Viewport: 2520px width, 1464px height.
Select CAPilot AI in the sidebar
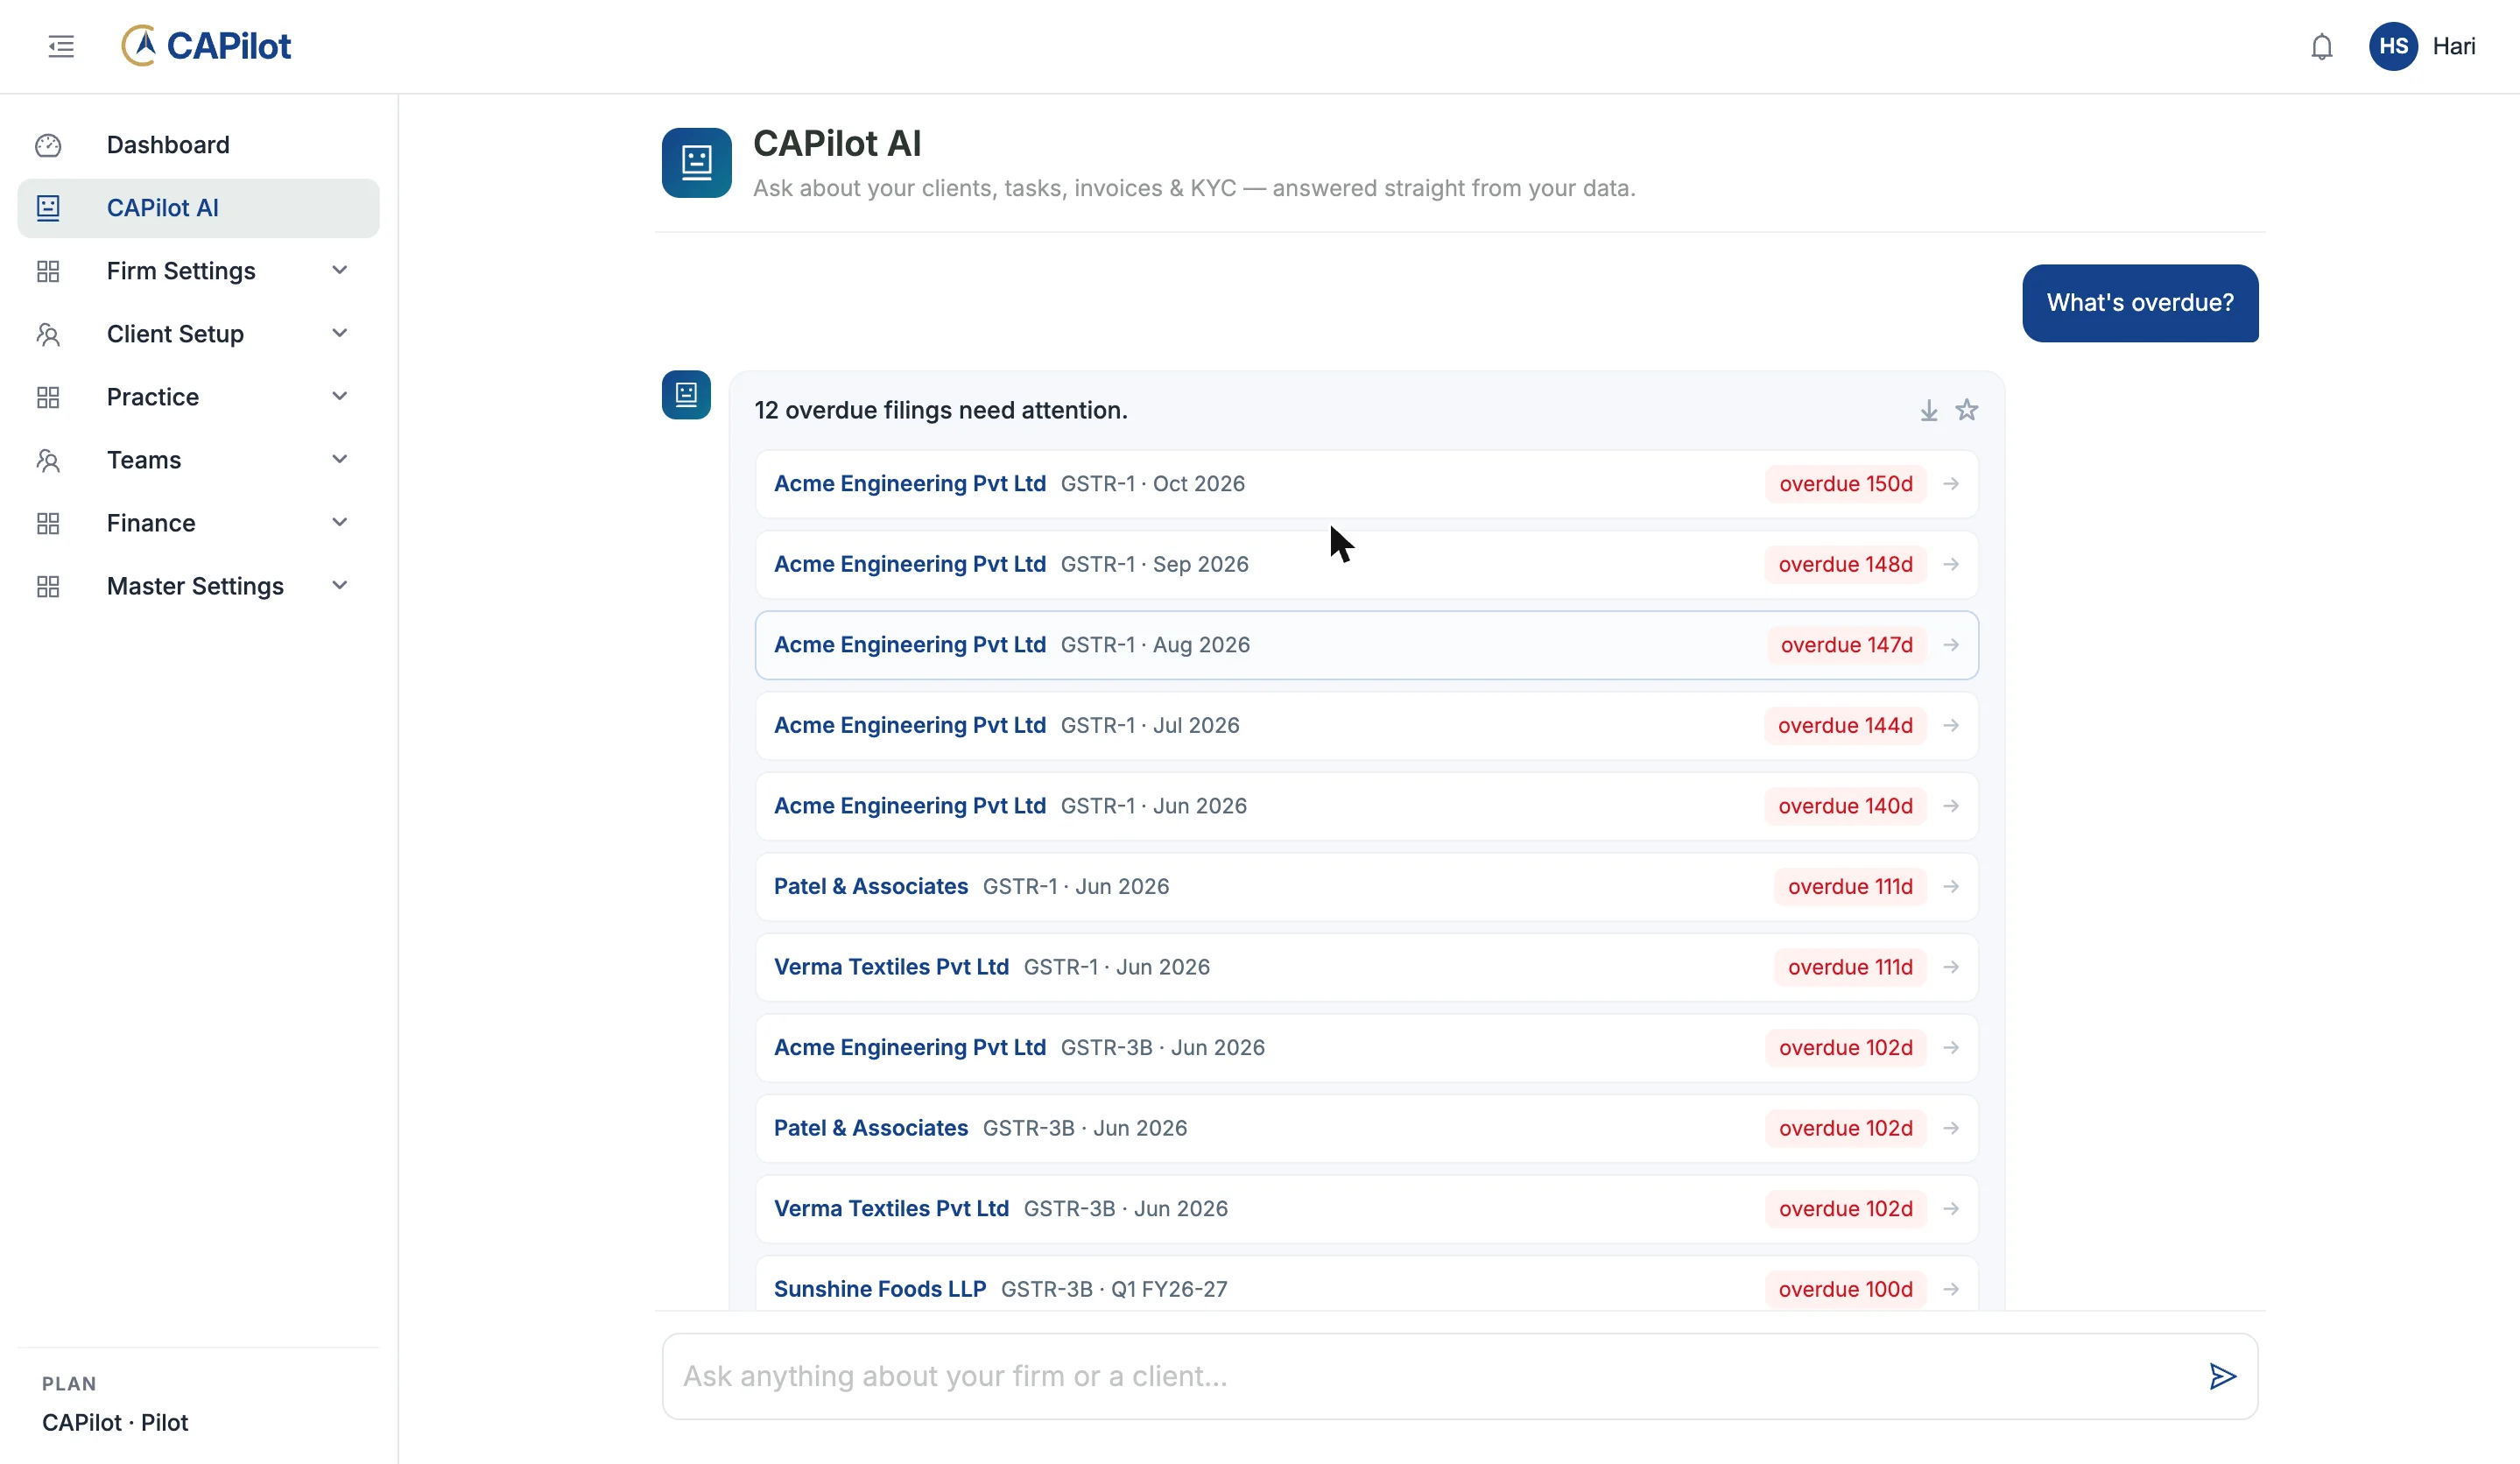coord(198,208)
